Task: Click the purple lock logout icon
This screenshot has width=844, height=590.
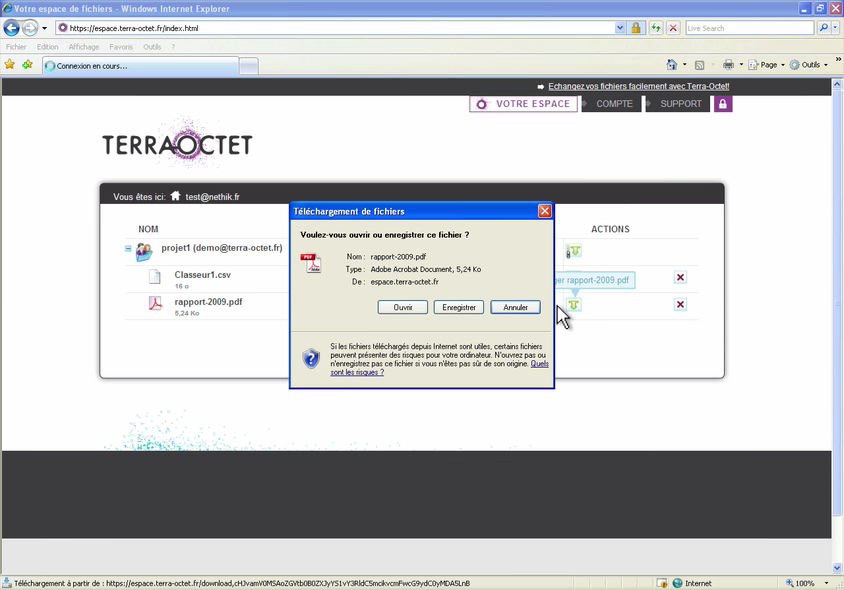Action: [x=723, y=104]
